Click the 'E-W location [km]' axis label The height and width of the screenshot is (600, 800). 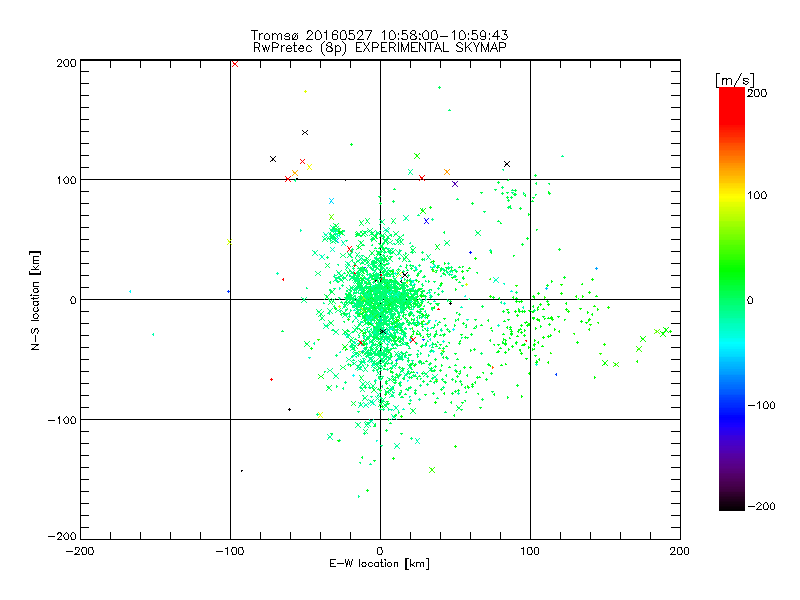click(380, 564)
